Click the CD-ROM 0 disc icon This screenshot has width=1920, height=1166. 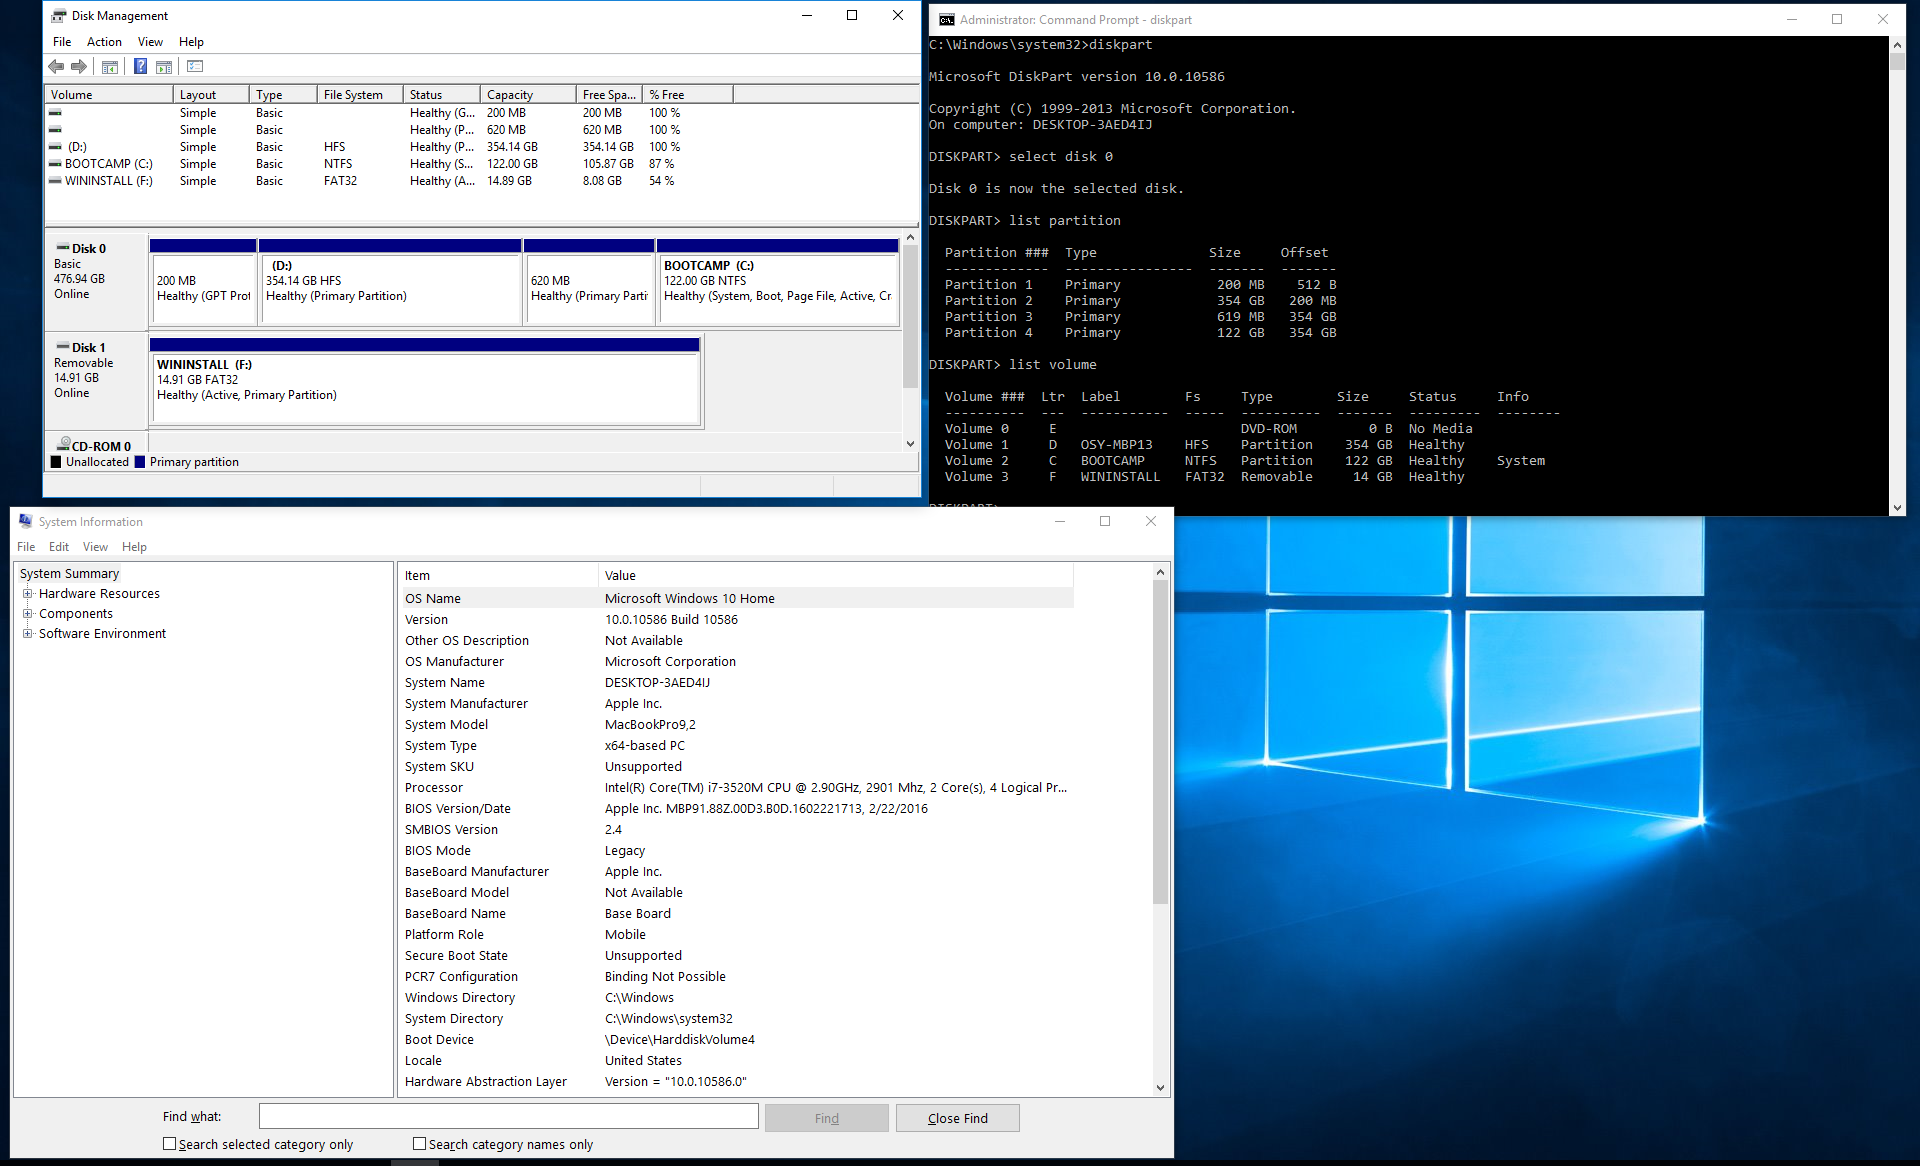[x=63, y=445]
